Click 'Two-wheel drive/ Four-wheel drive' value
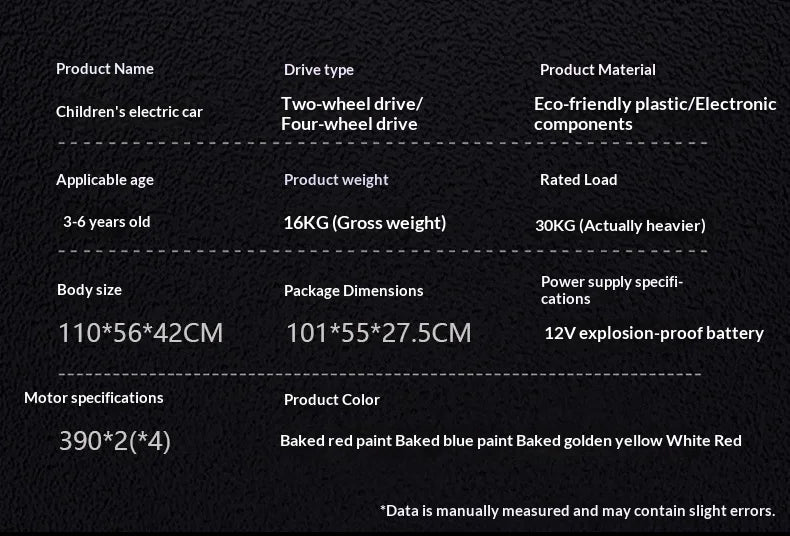Image resolution: width=790 pixels, height=536 pixels. pos(352,114)
